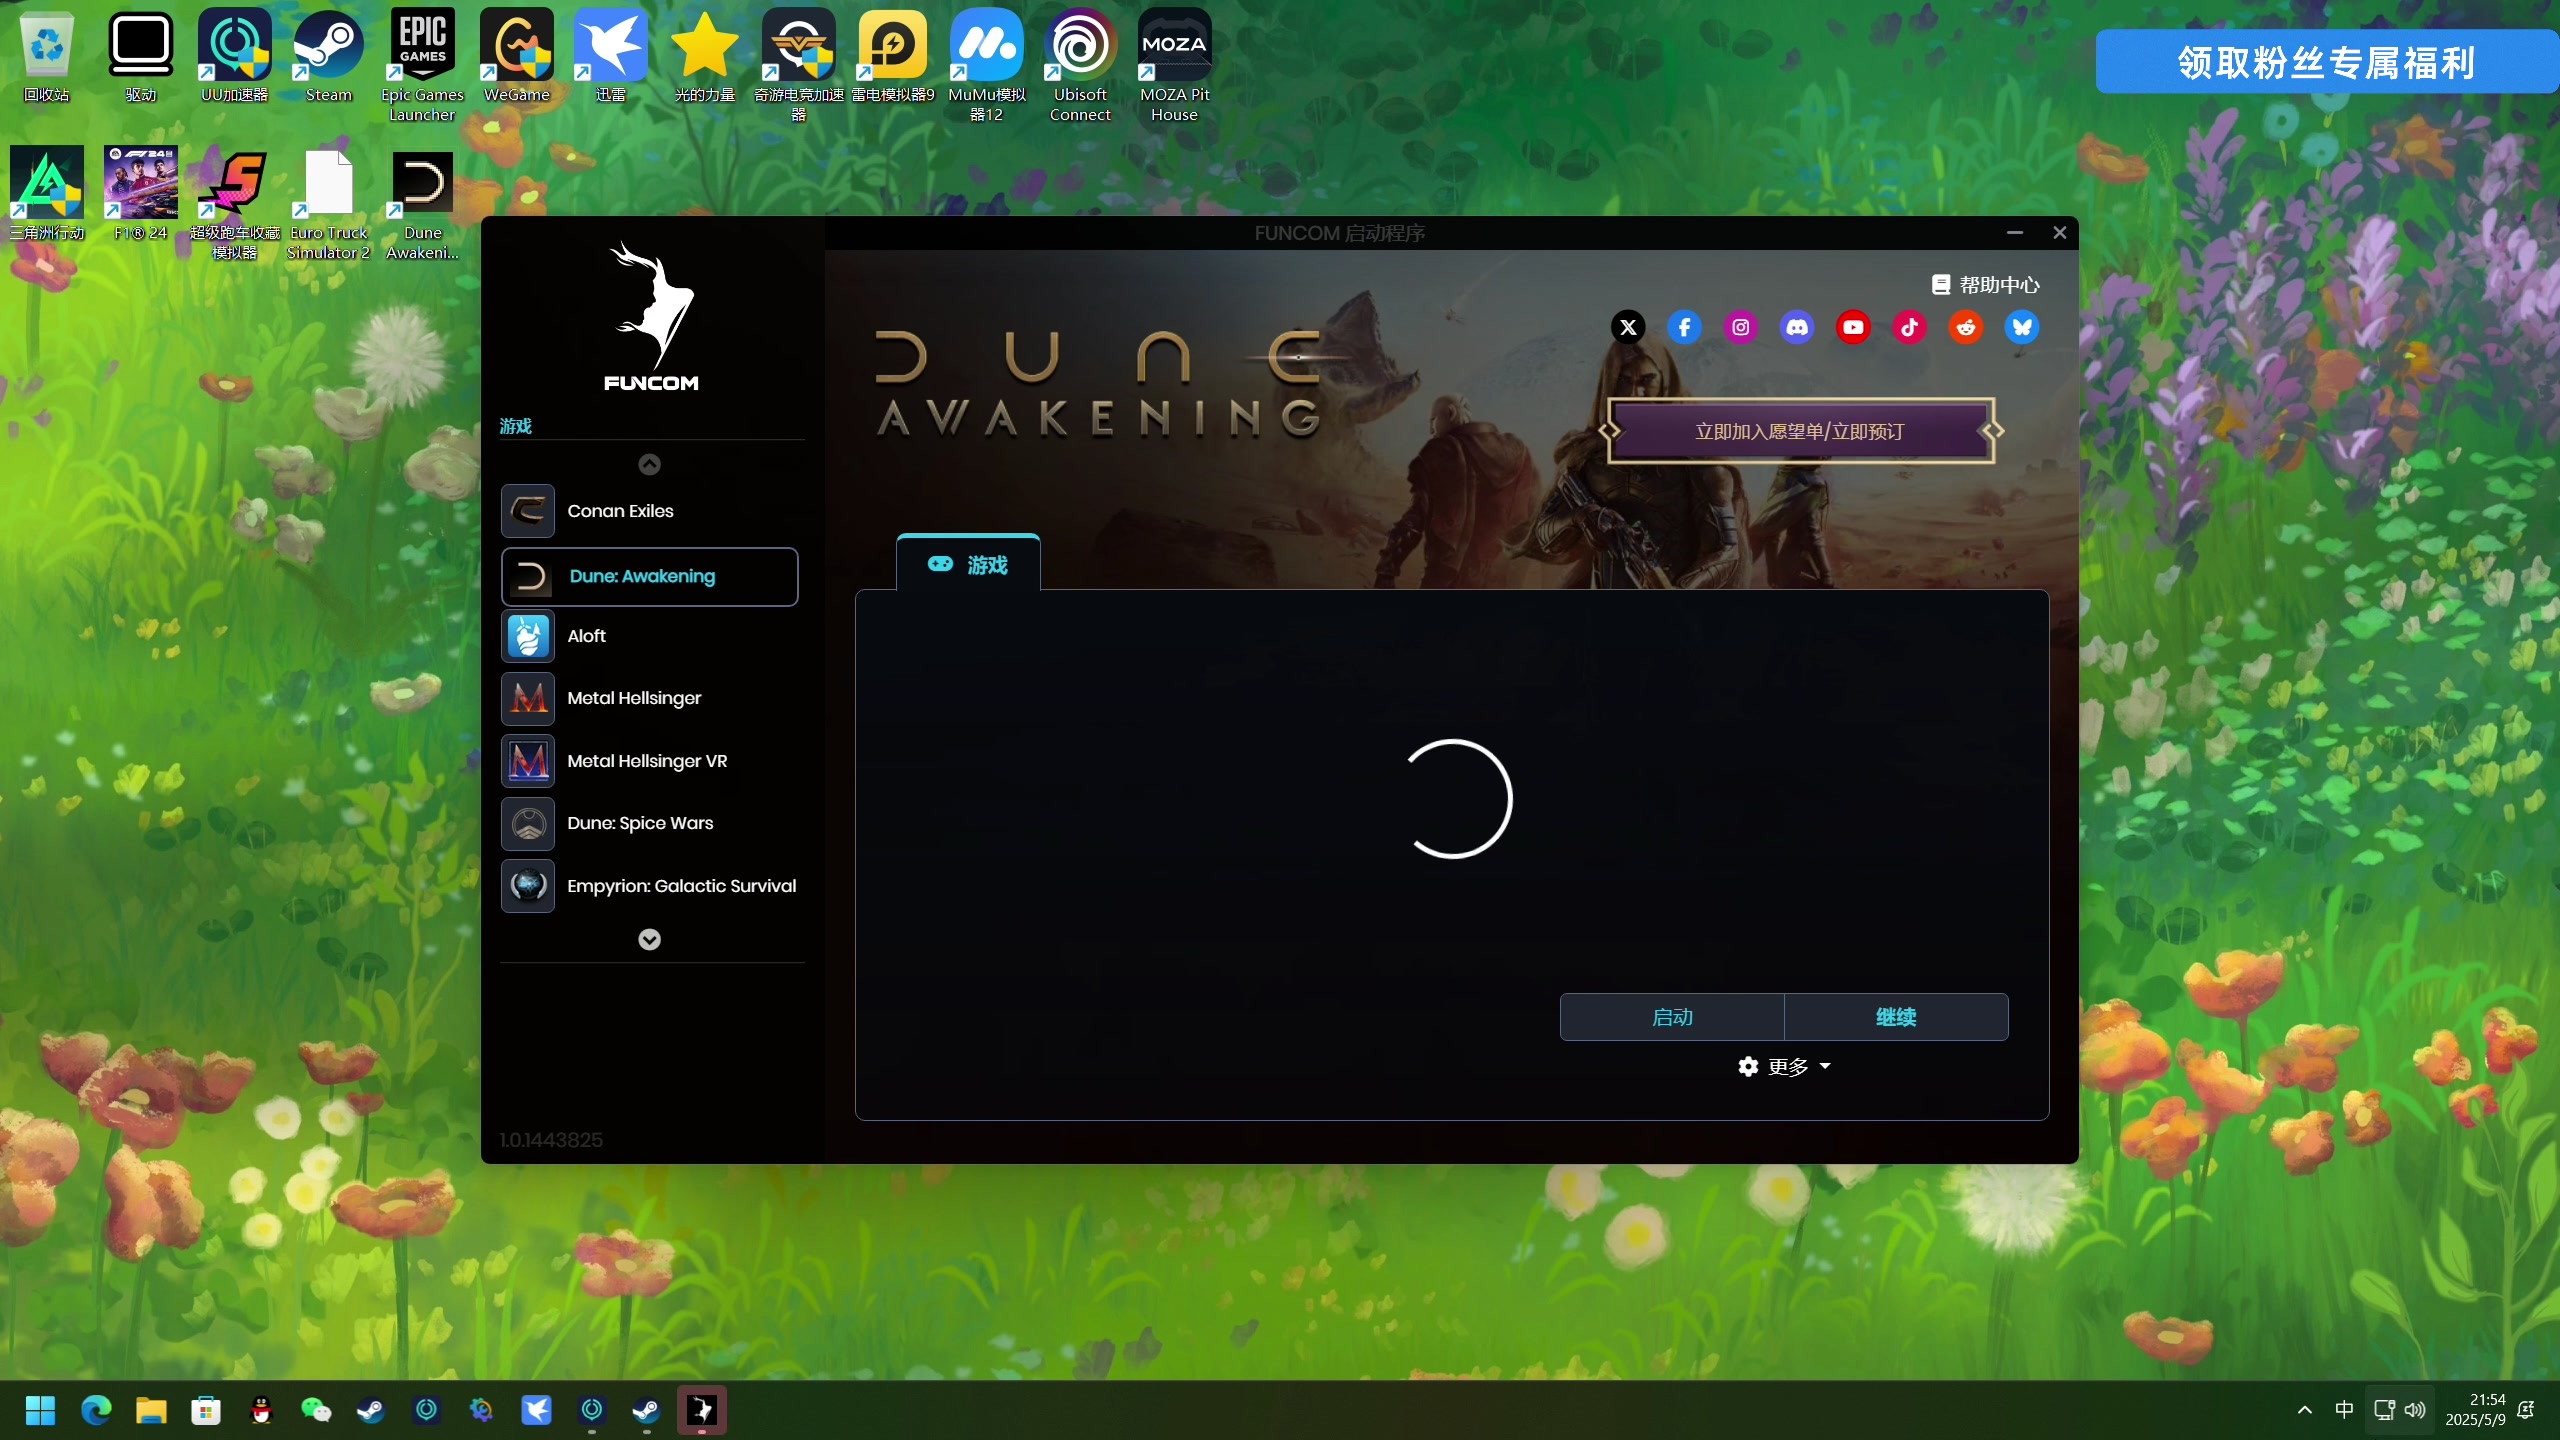This screenshot has height=1440, width=2560.
Task: Select Metal Hellsinger in the game list
Action: (650, 698)
